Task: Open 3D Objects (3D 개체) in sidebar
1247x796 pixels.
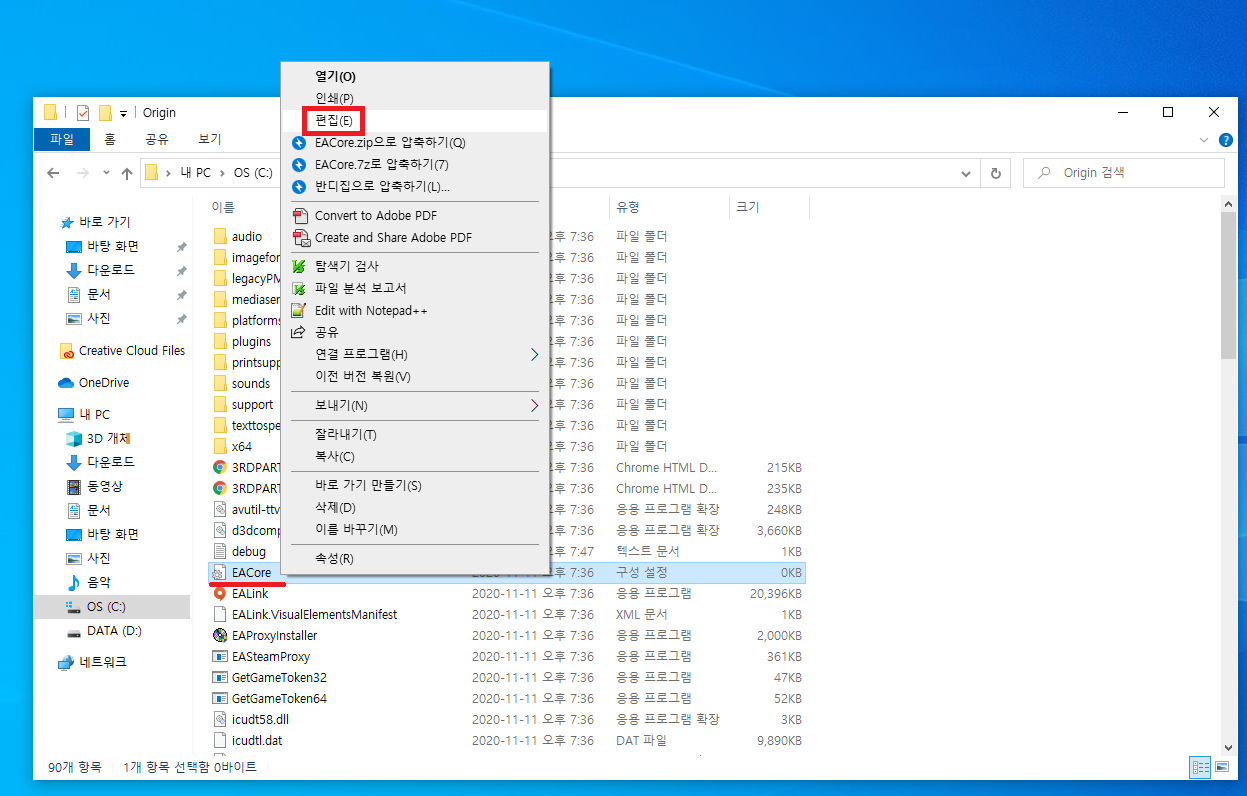Action: pyautogui.click(x=98, y=438)
